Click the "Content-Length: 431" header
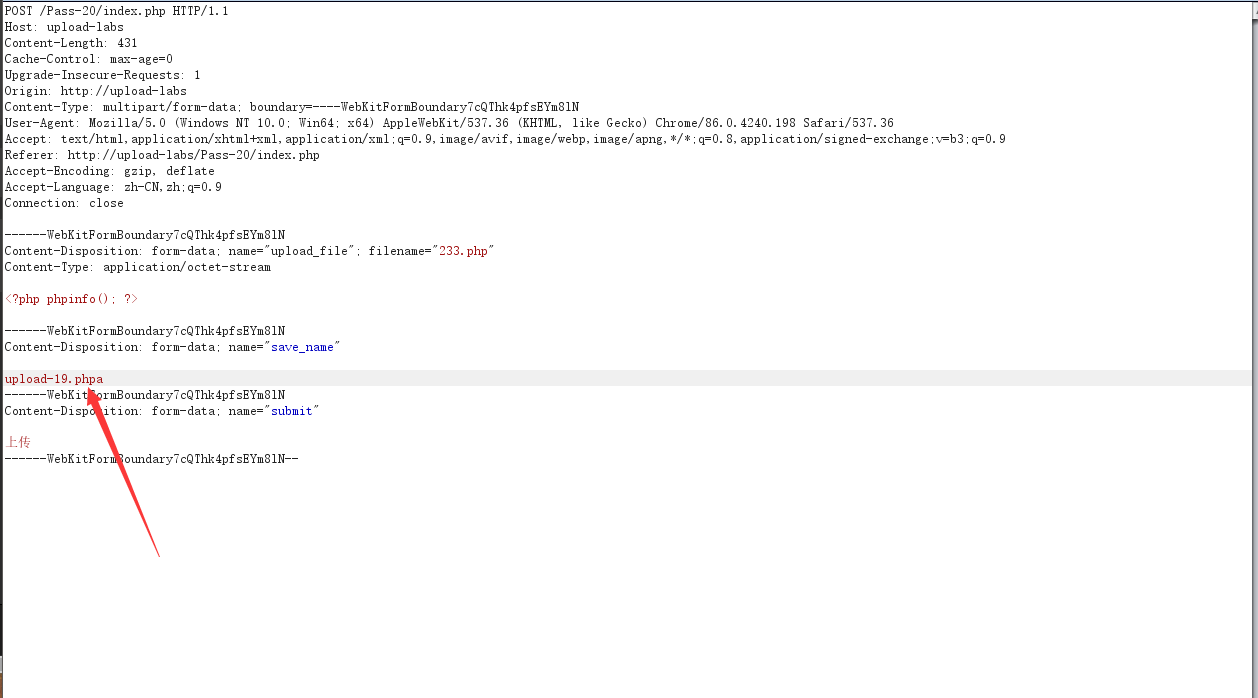1258x698 pixels. tap(71, 43)
